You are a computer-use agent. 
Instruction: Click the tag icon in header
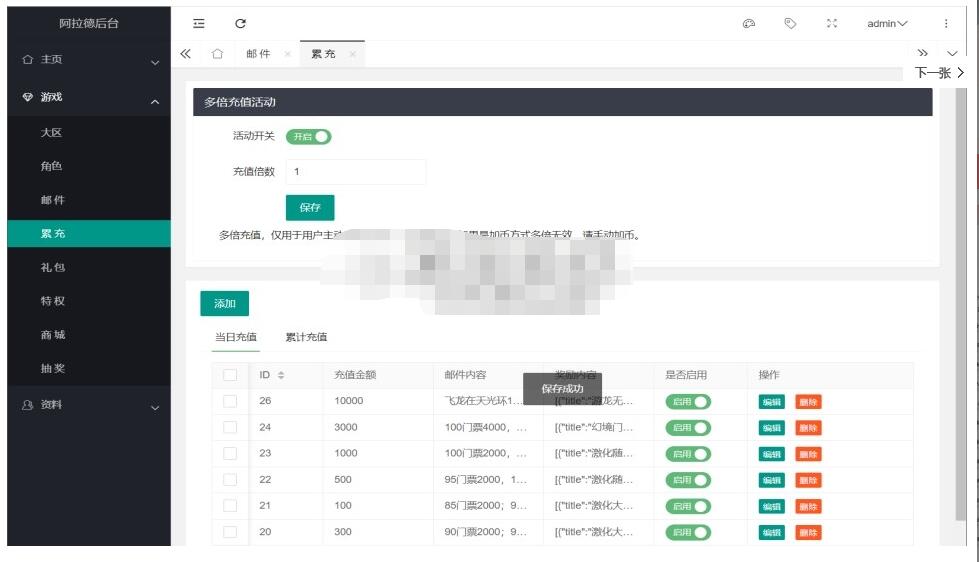coord(790,24)
